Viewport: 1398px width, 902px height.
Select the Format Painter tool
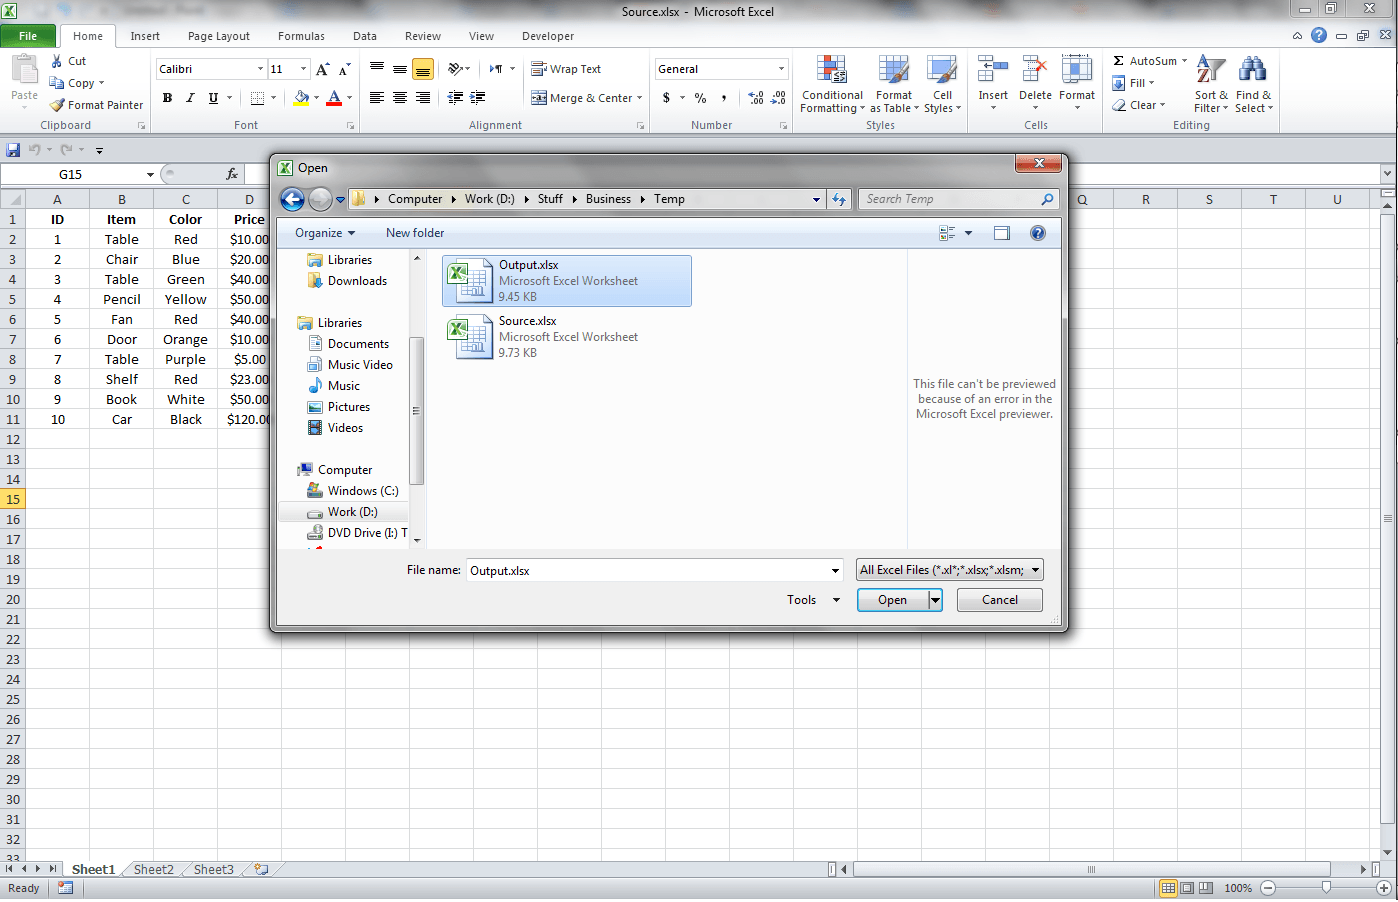pos(96,104)
